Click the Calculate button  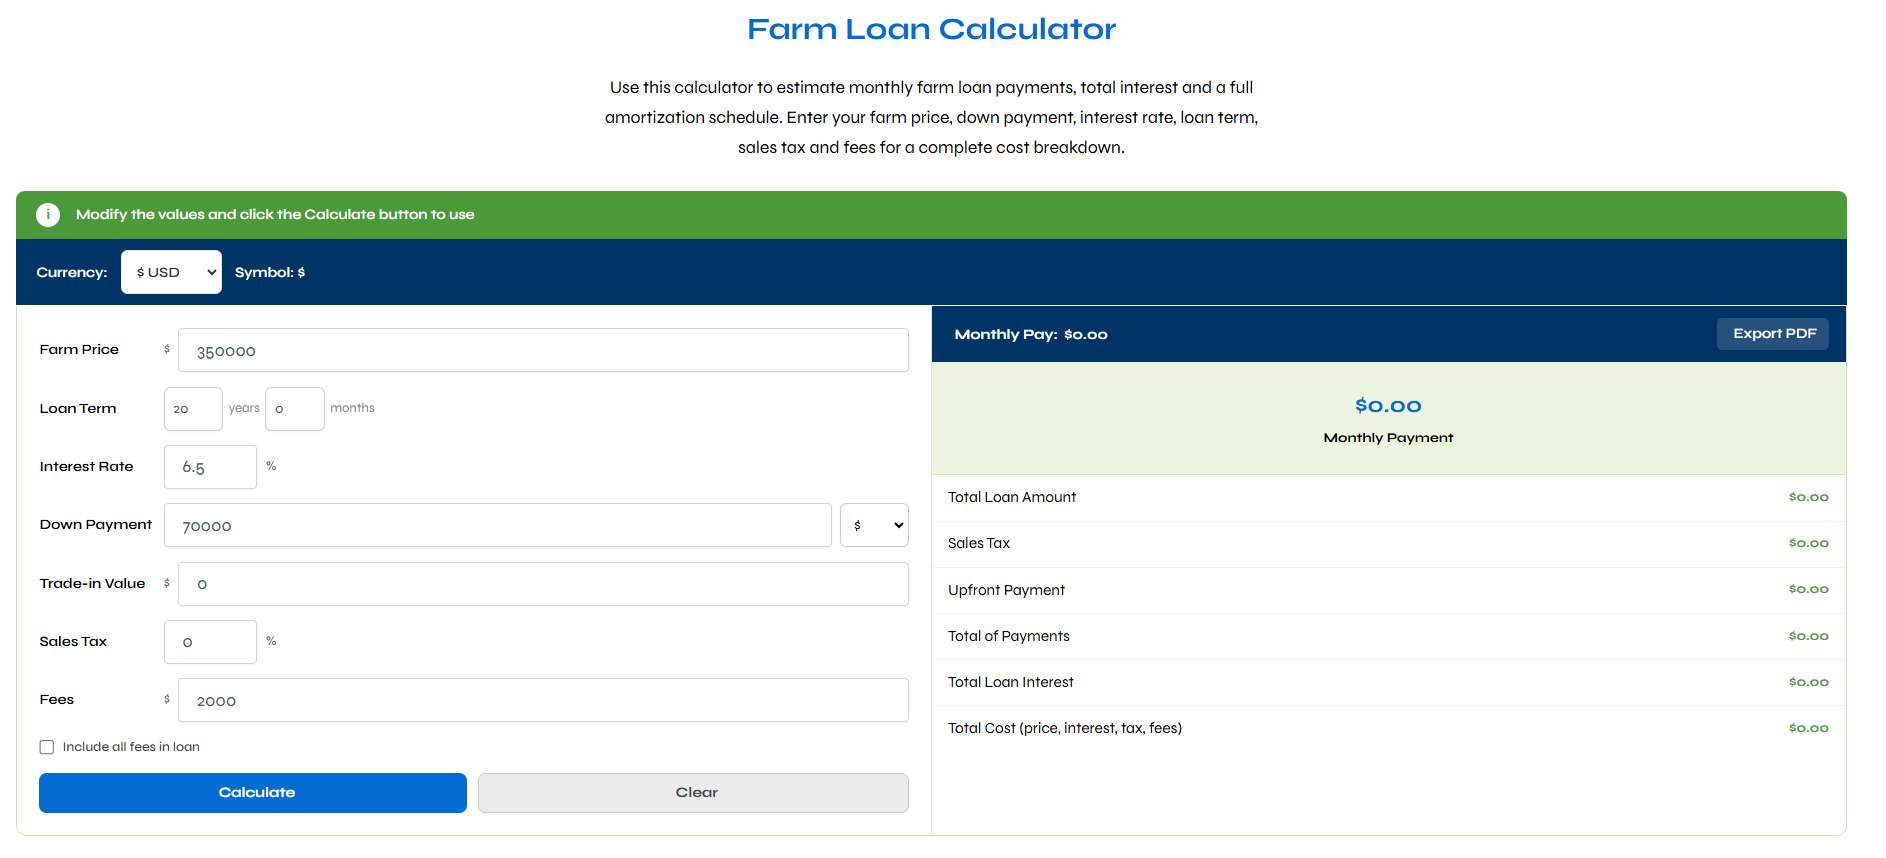click(253, 793)
